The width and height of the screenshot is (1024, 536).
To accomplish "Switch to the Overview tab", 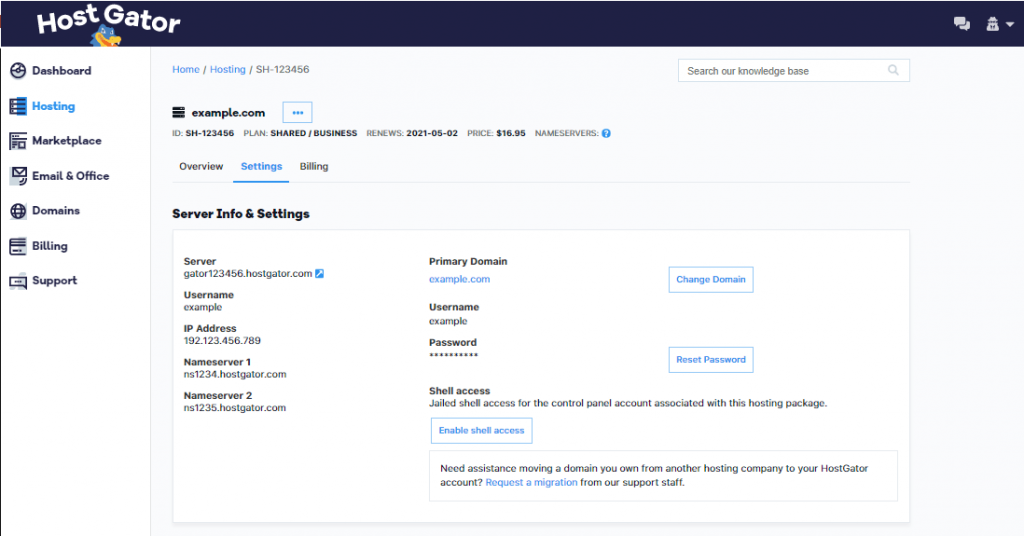I will tap(201, 166).
